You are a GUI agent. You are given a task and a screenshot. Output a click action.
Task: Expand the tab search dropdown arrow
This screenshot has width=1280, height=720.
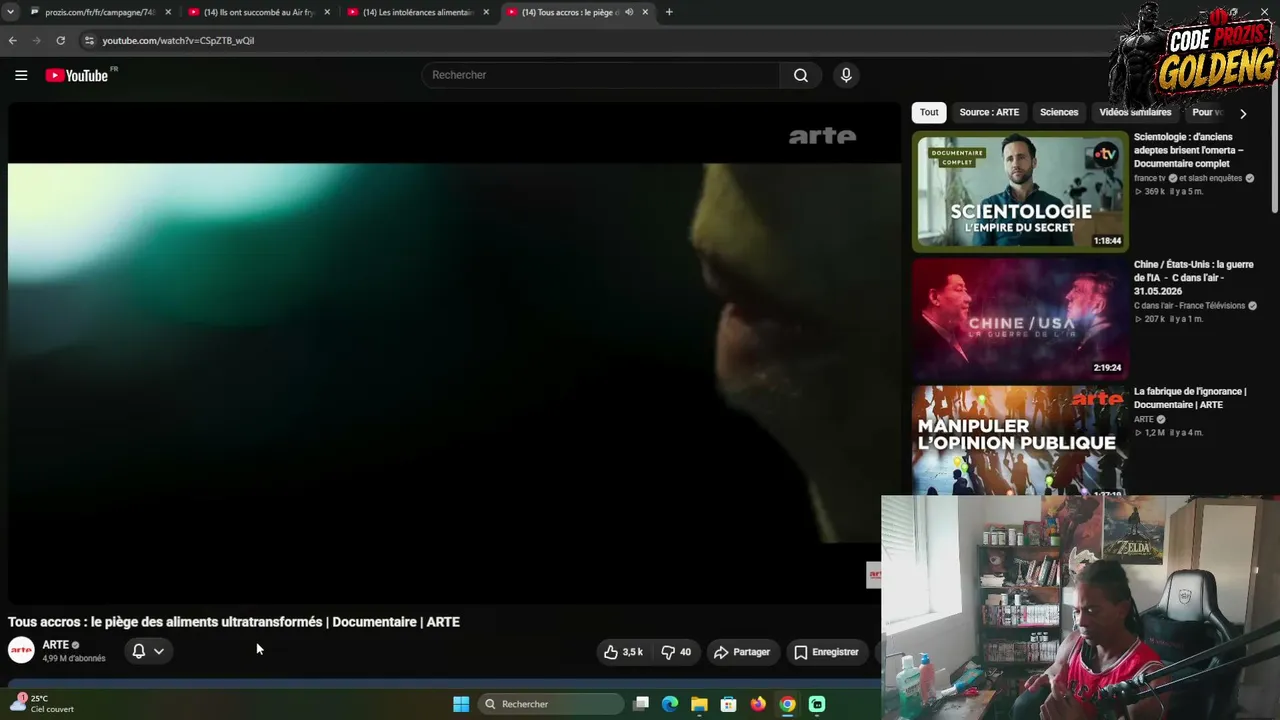[x=13, y=12]
